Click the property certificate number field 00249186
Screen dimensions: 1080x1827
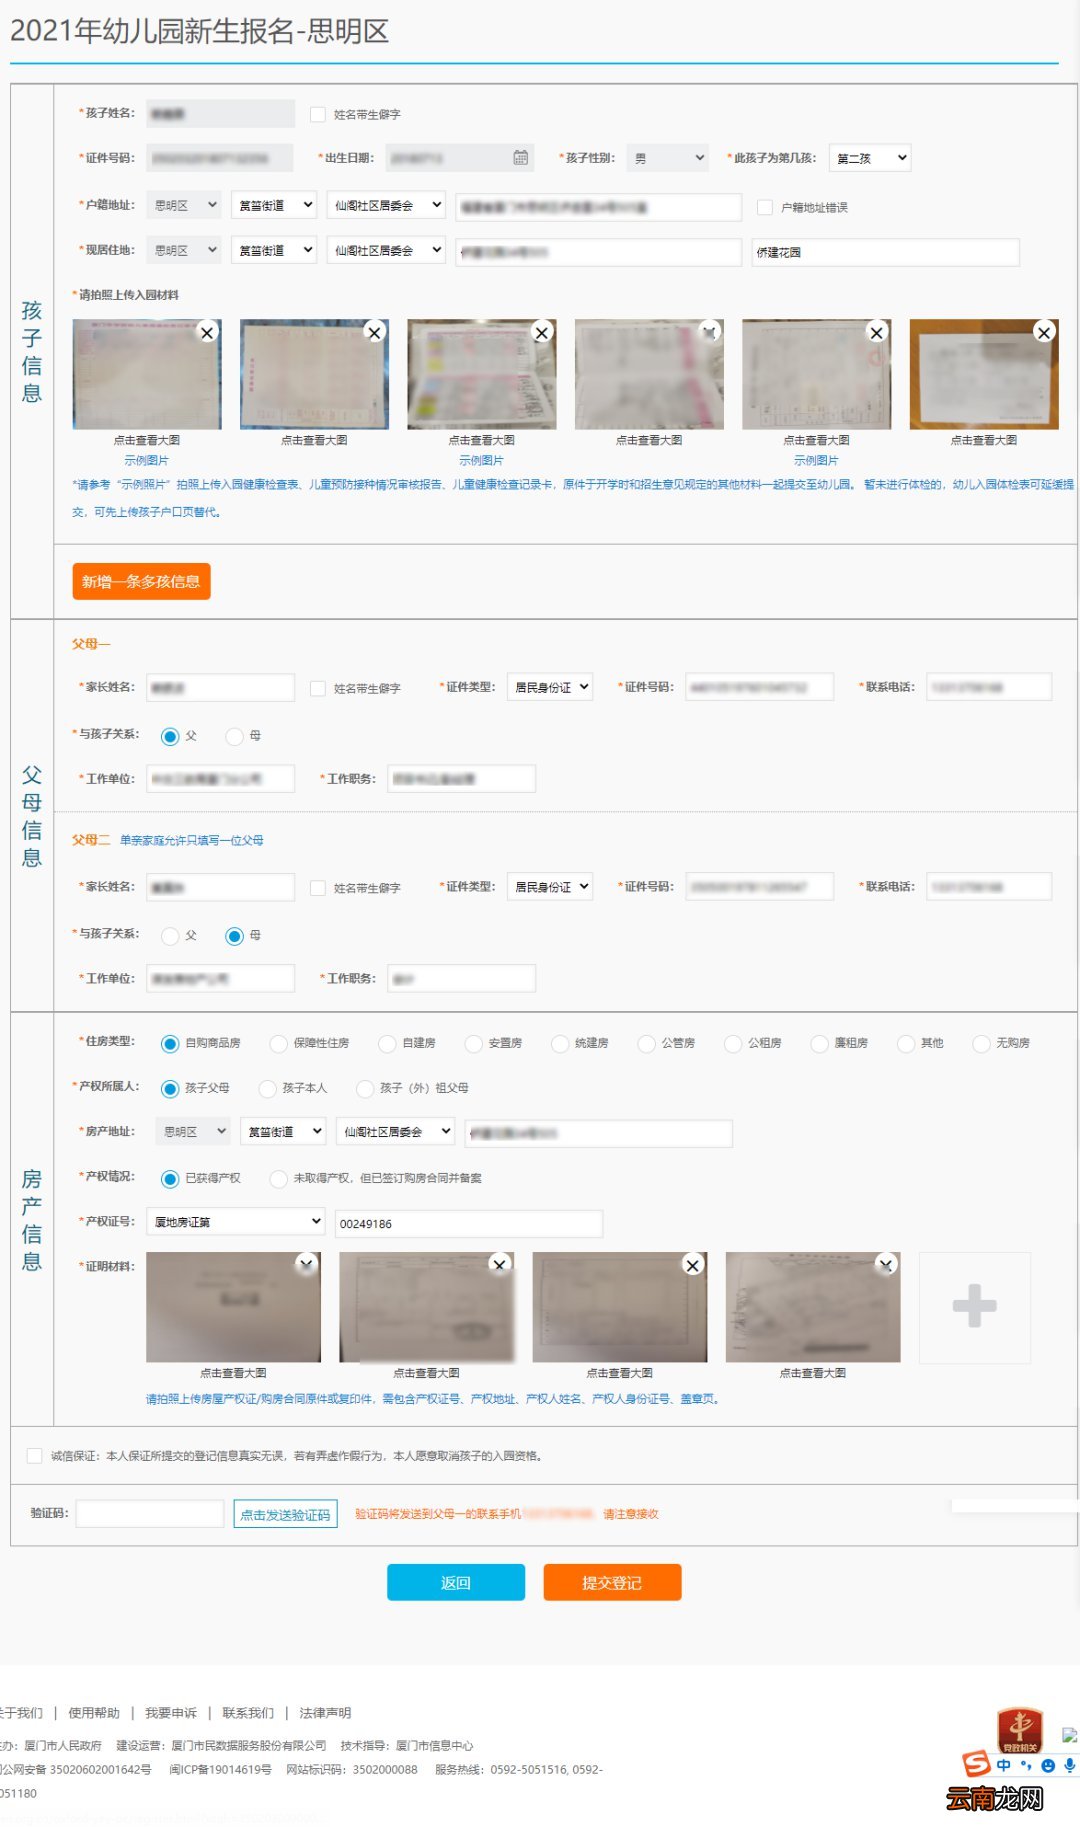click(468, 1223)
